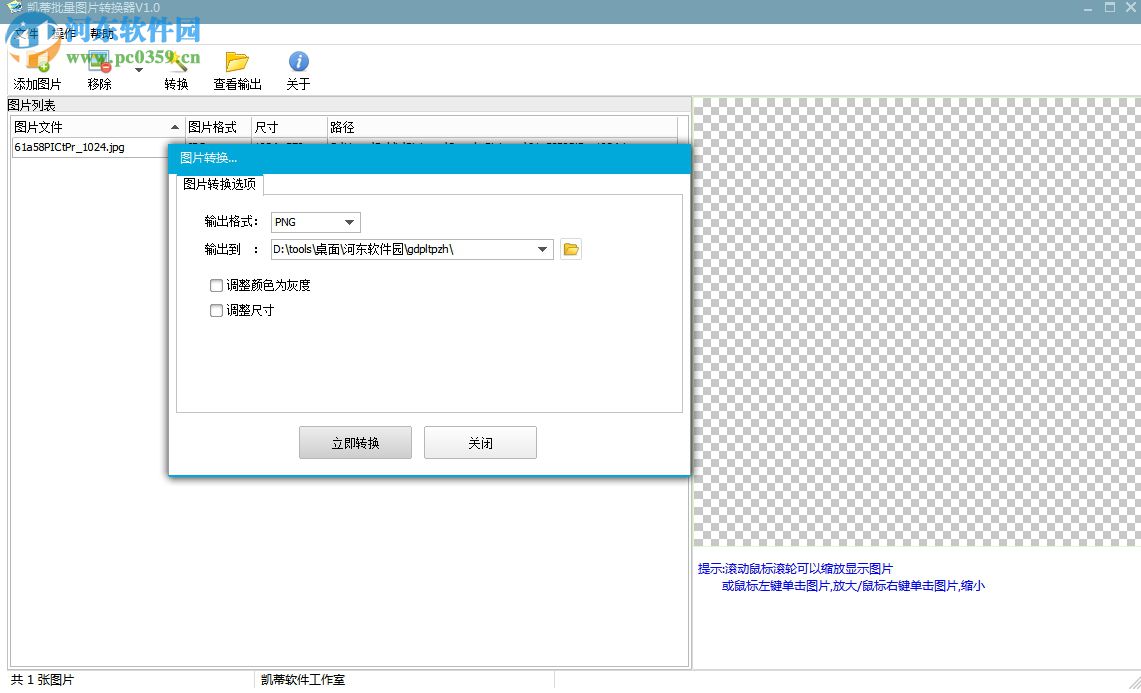Browse for output folder icon button

(x=571, y=250)
